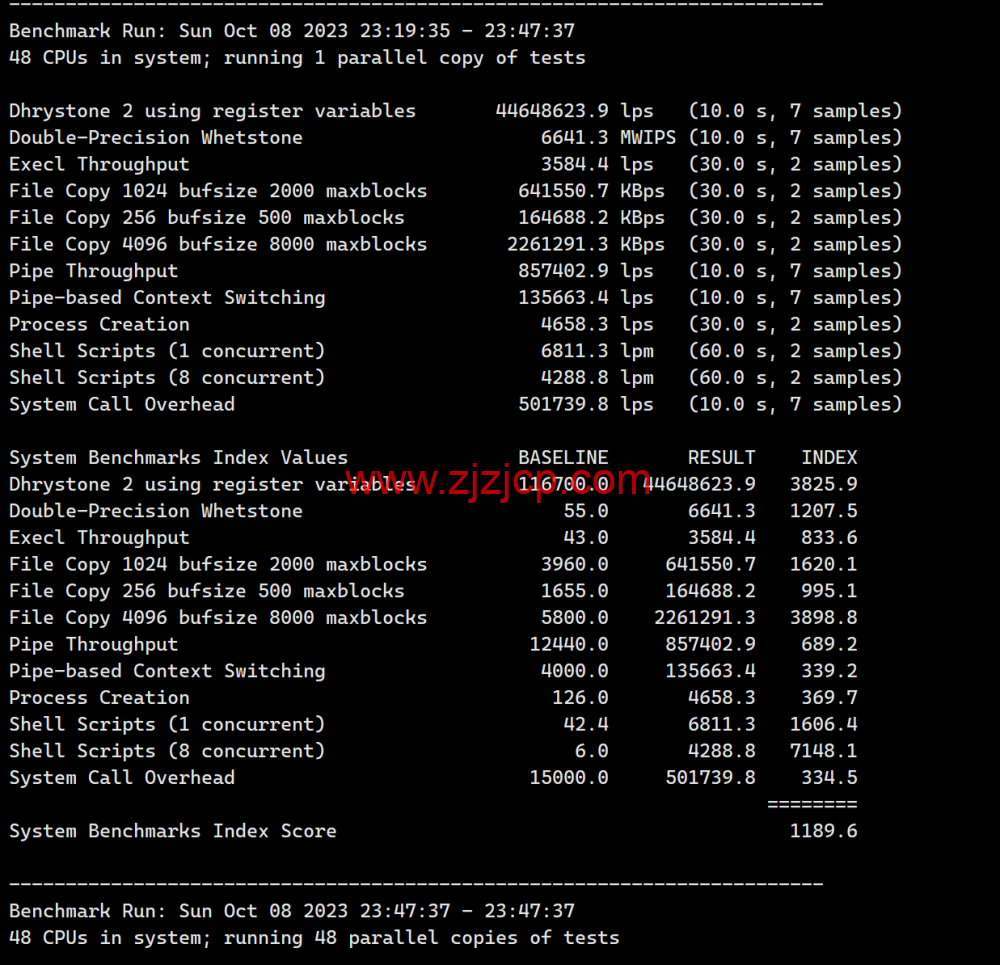Click the System Benchmarks Index Score line
1000x965 pixels.
point(172,830)
